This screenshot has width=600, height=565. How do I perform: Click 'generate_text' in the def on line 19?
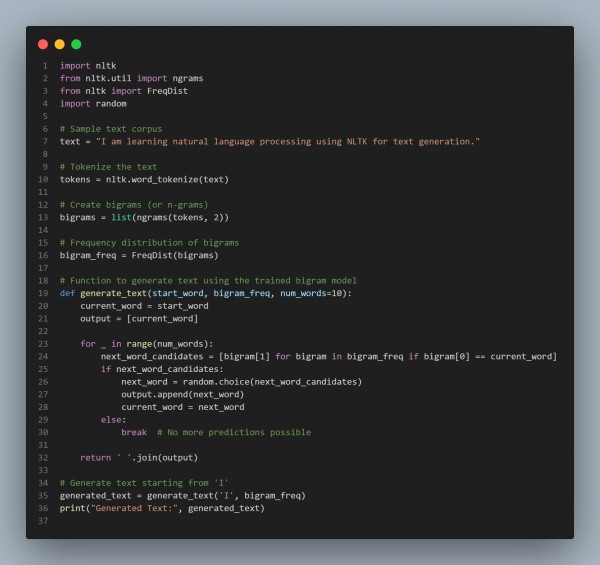pos(114,293)
